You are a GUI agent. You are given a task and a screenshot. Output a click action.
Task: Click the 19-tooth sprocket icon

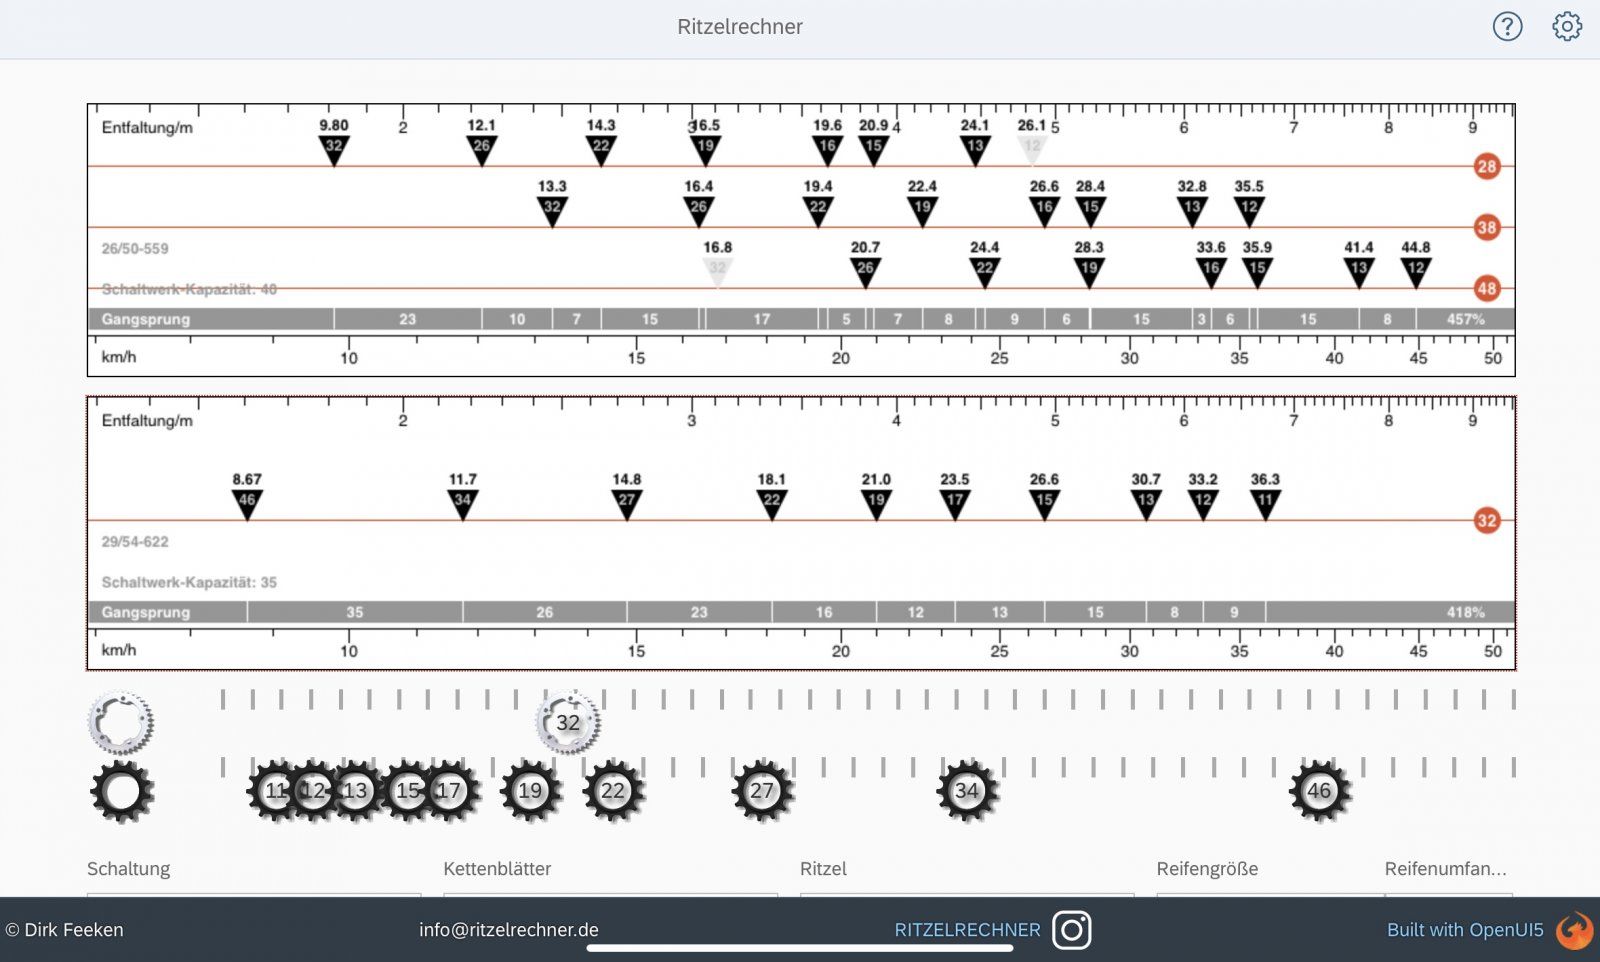[x=530, y=791]
